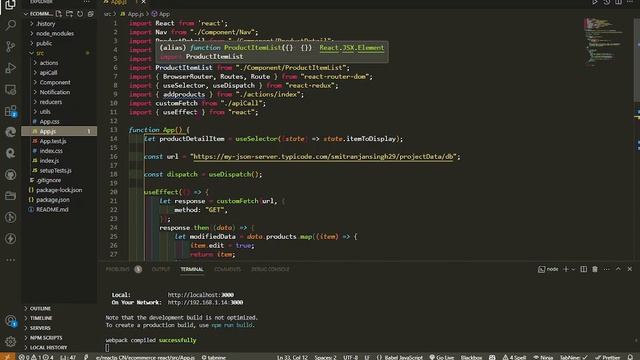The height and width of the screenshot is (360, 640).
Task: Expand the actions folder
Action: (x=49, y=63)
